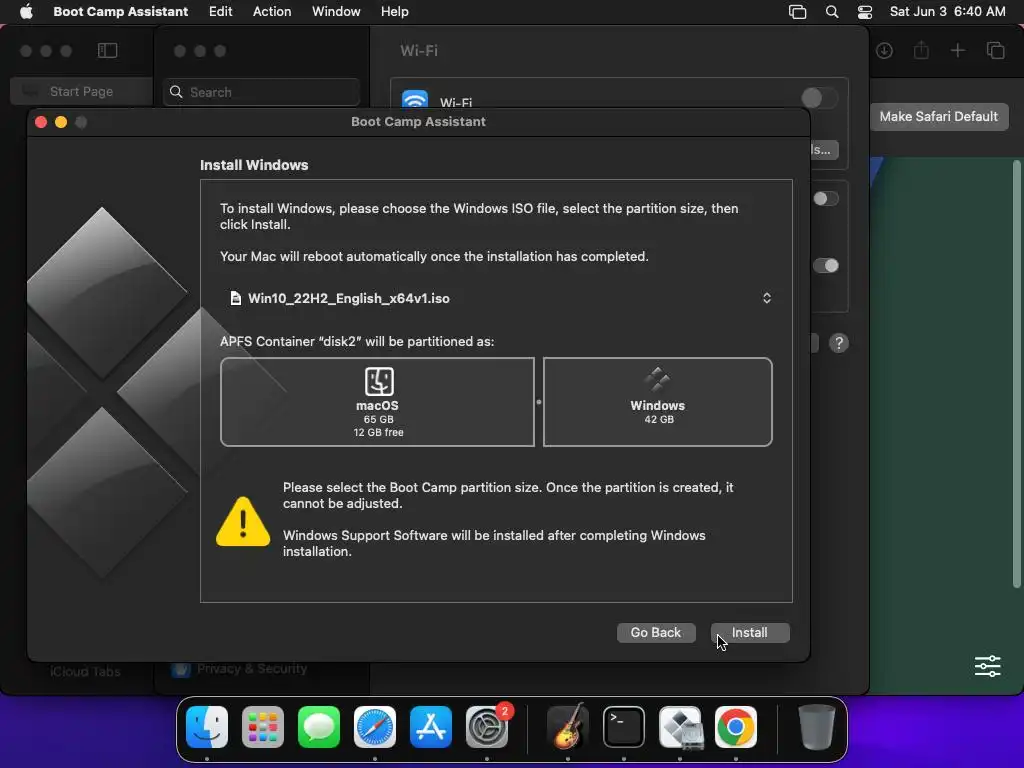Click the Safari page vertical scrollbar
The height and width of the screenshot is (768, 1024).
point(1016,374)
